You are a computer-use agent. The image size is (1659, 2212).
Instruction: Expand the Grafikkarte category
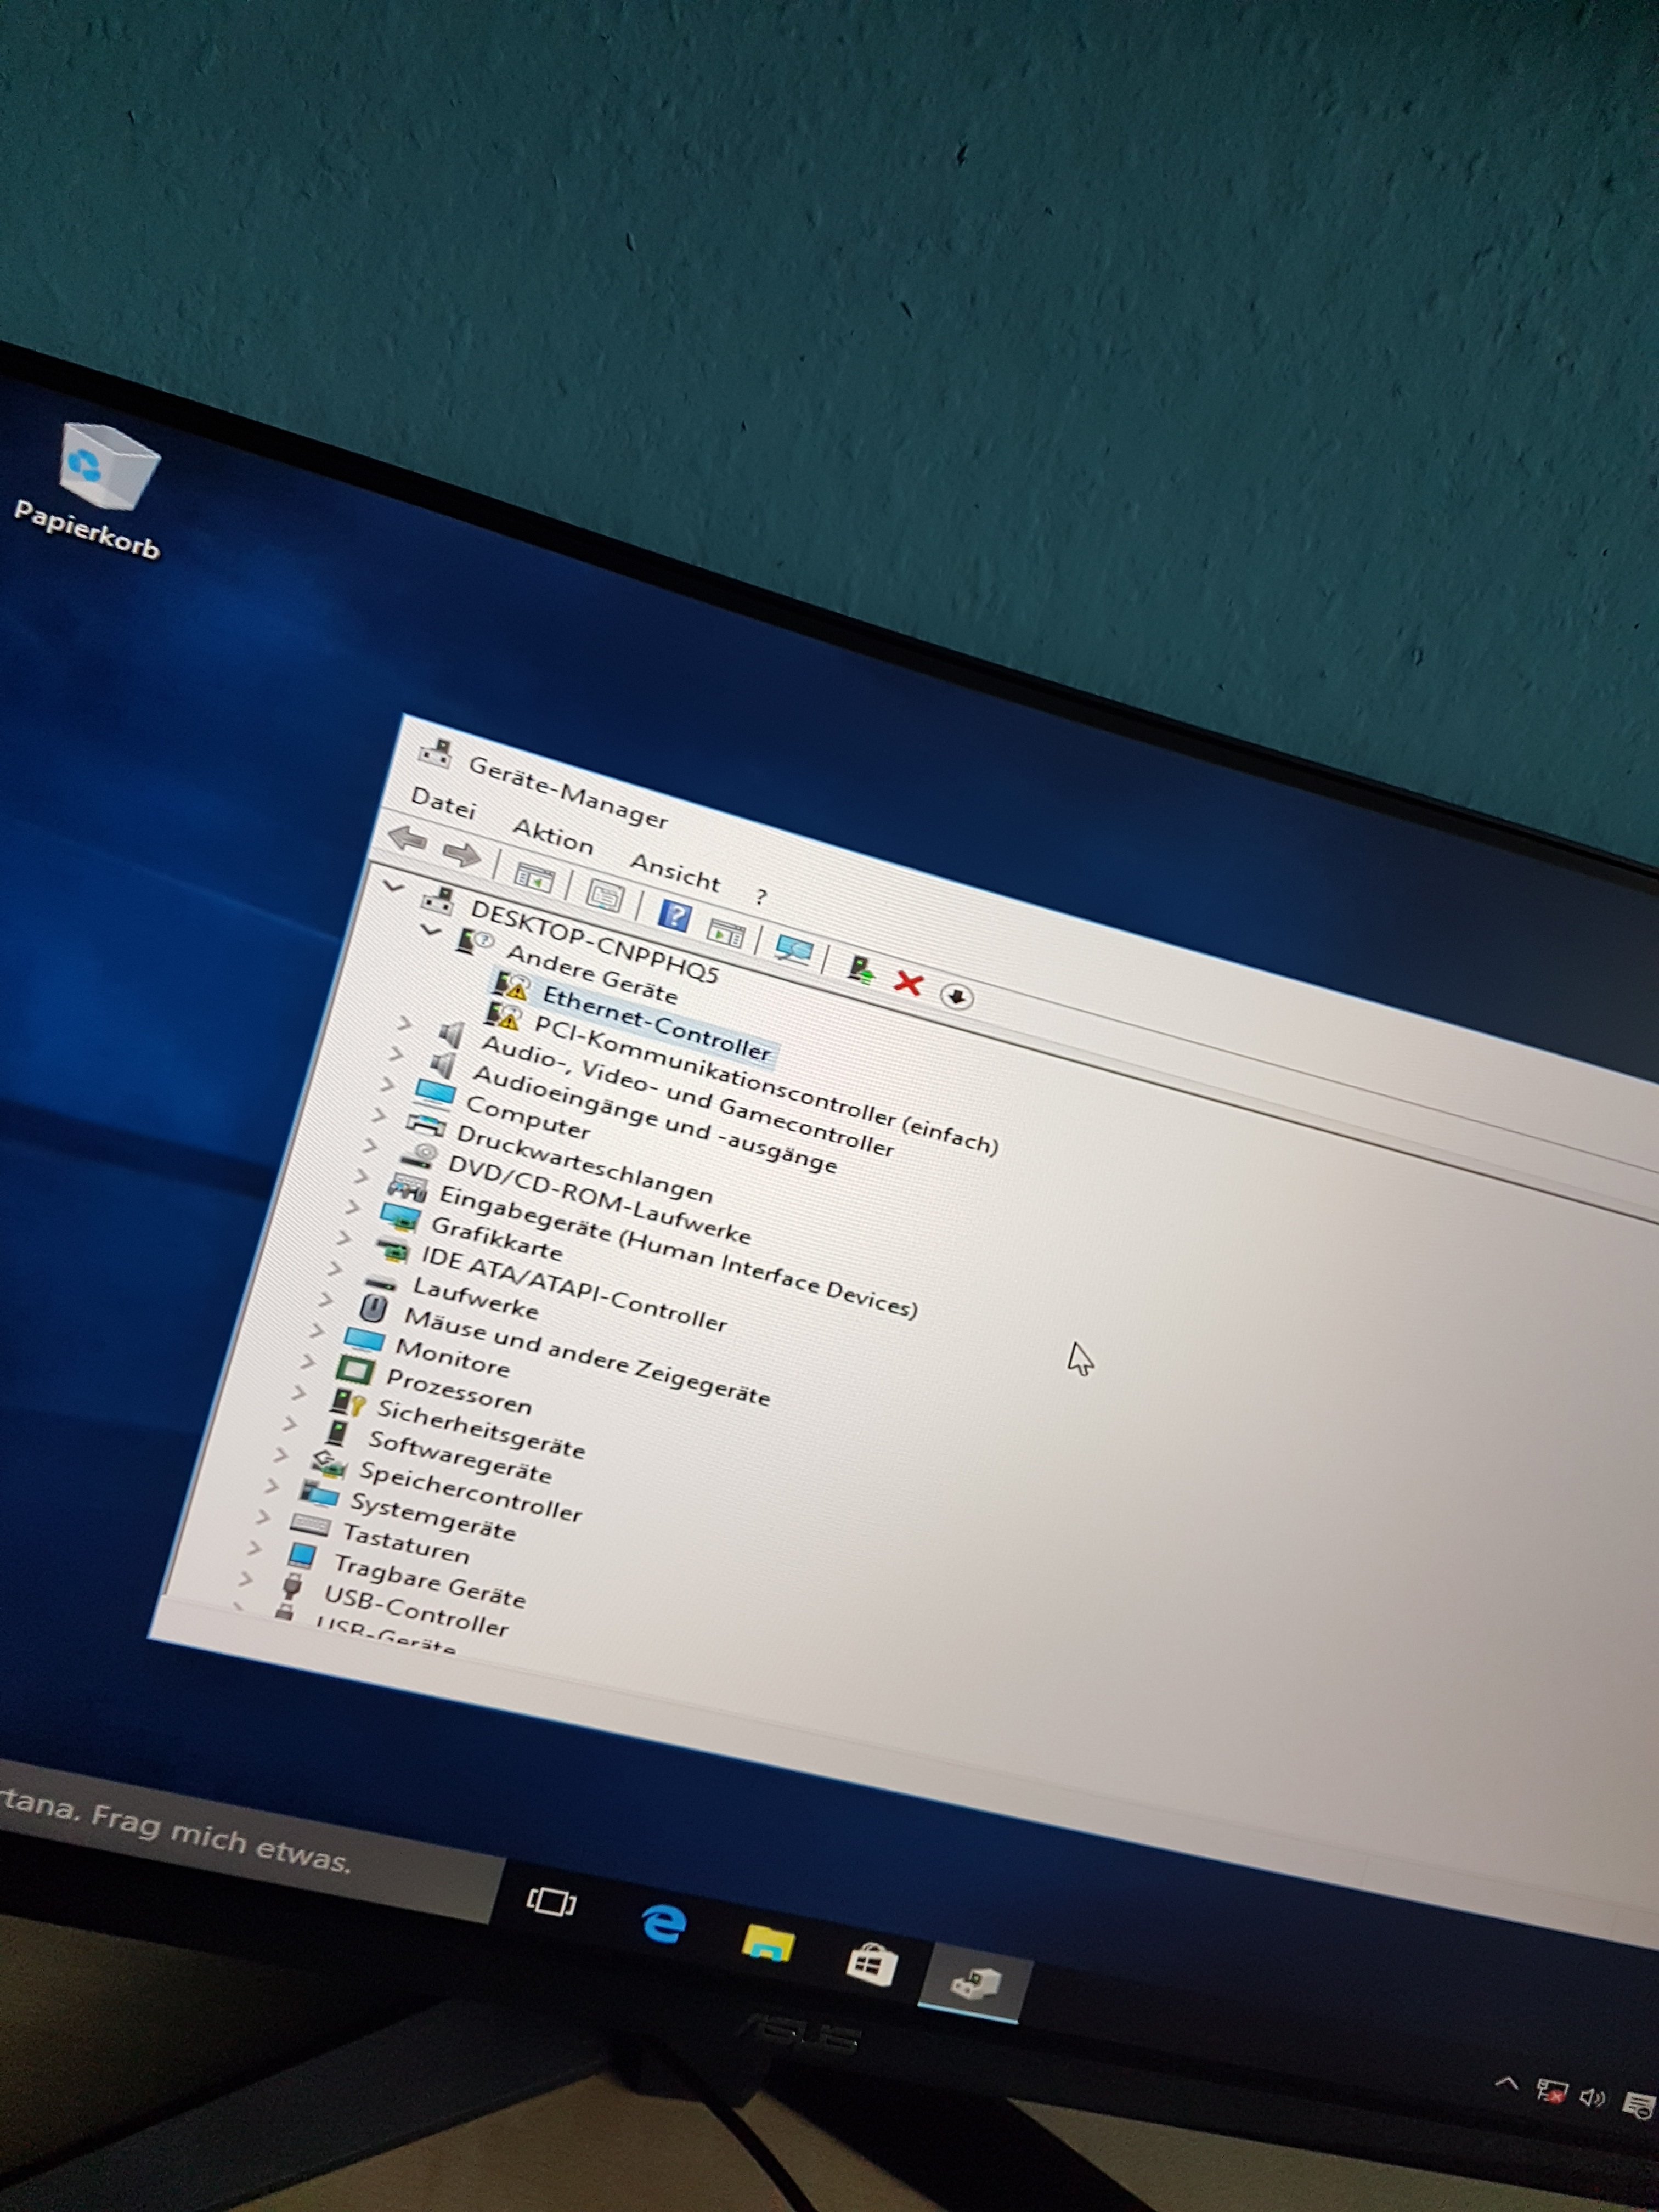pyautogui.click(x=351, y=1207)
